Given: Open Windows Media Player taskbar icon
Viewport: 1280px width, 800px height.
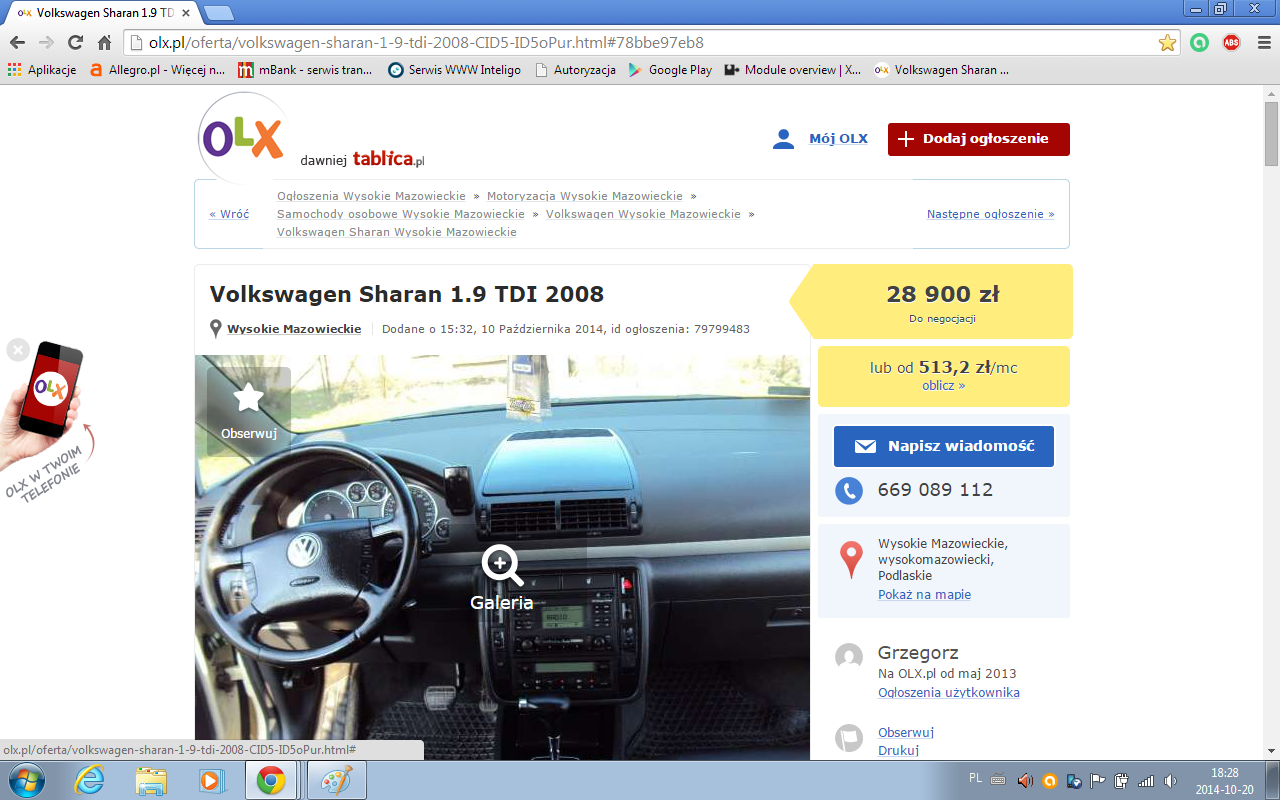Looking at the screenshot, I should [x=211, y=780].
